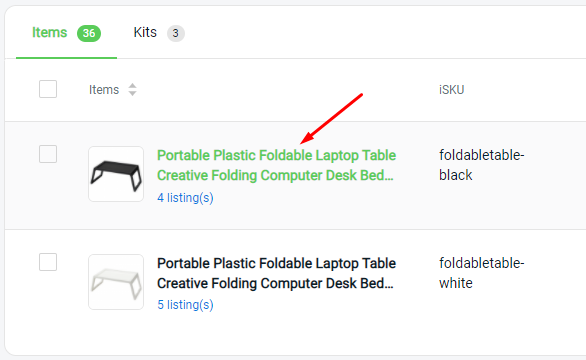
Task: Open the black-text Portable Plastic Foldable Laptop Table title
Action: click(276, 273)
